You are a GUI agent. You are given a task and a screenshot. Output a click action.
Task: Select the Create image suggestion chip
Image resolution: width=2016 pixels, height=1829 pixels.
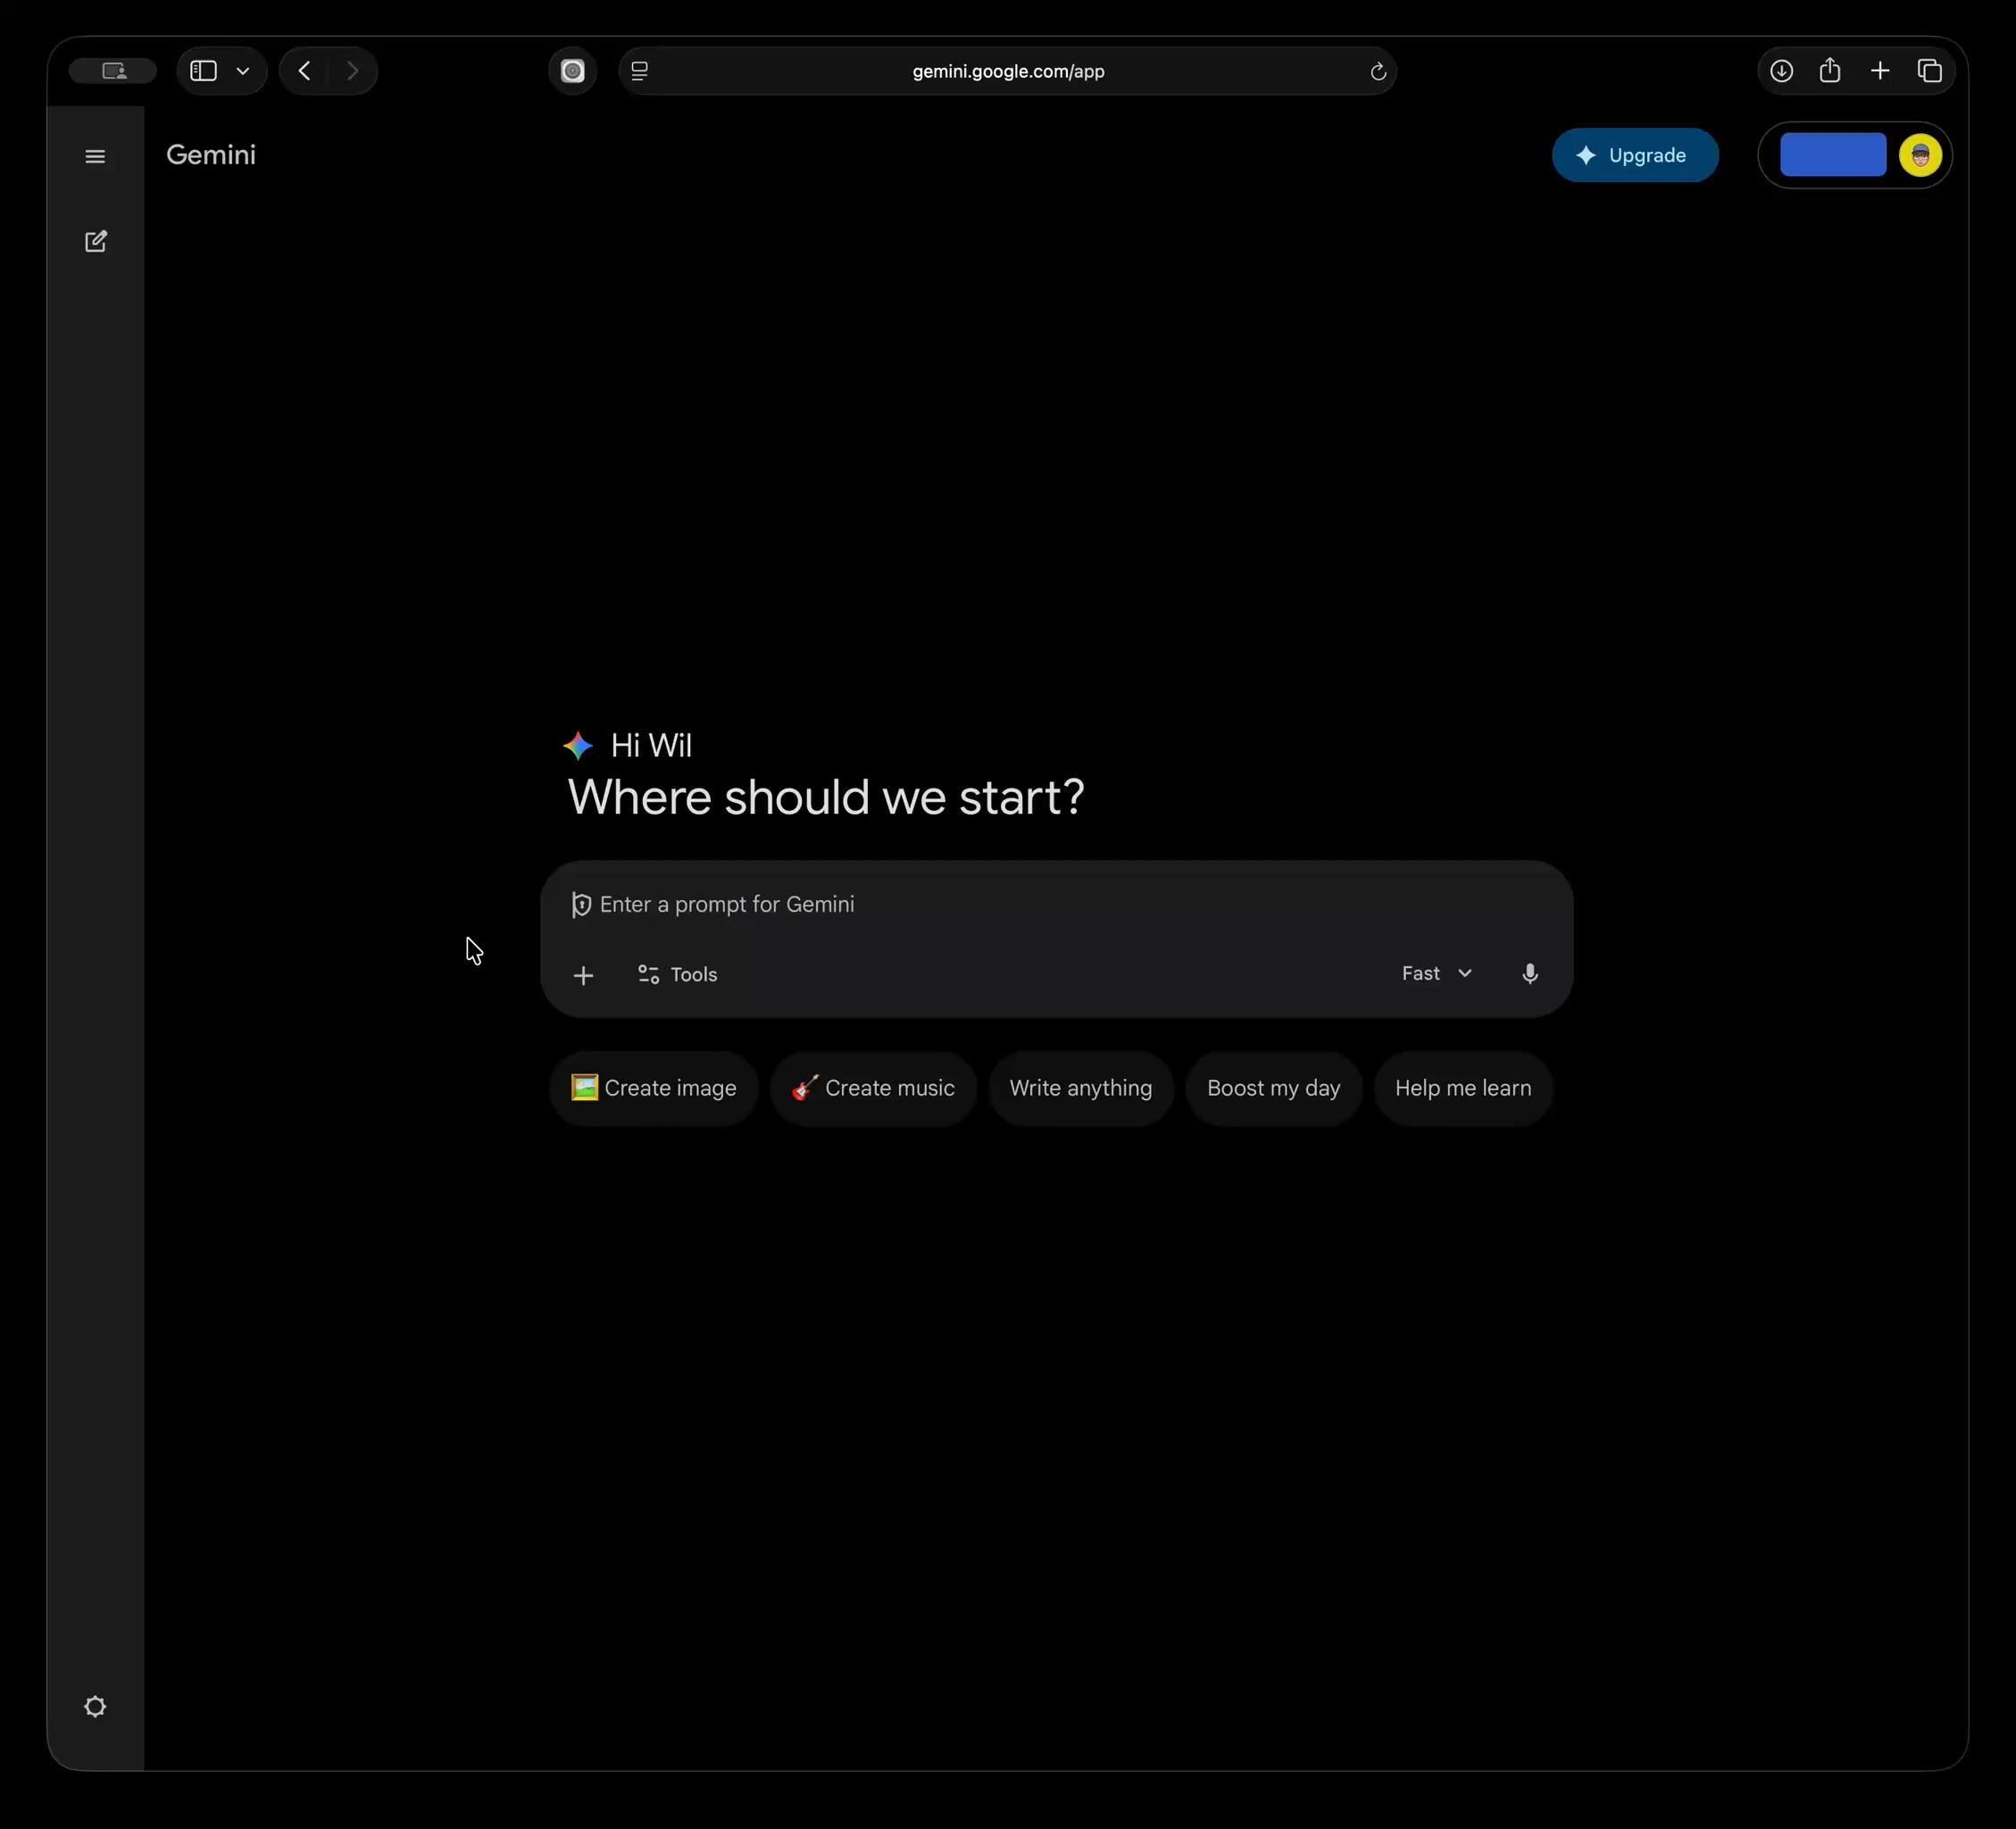coord(653,1088)
